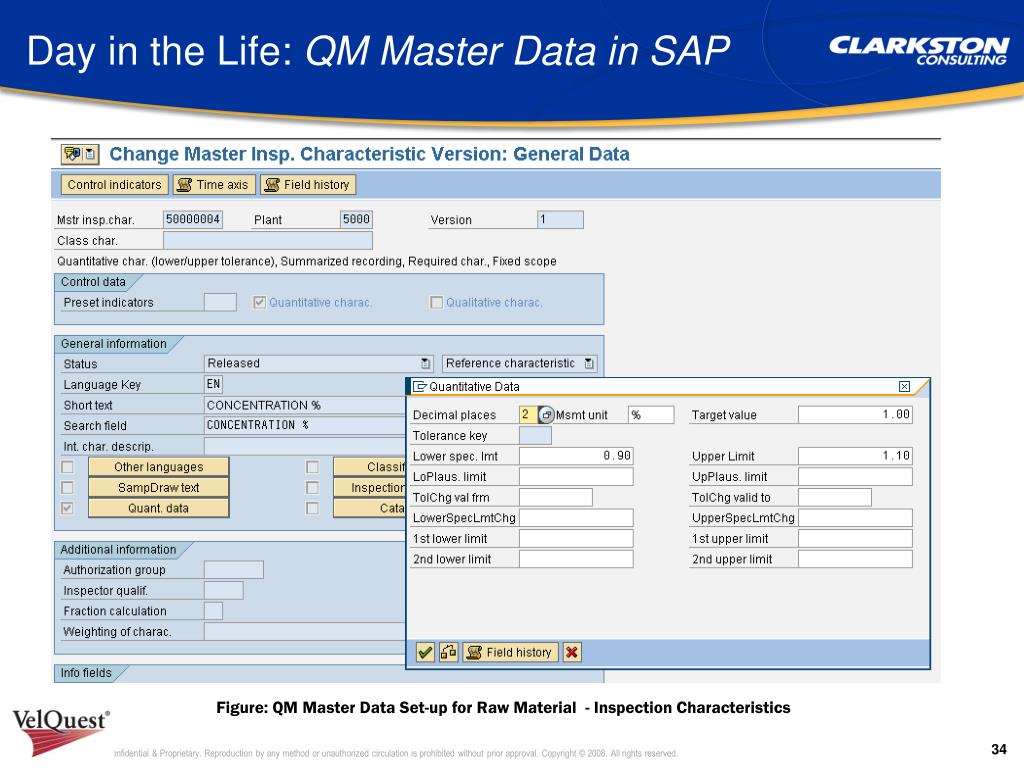Click the TolChg valid to field

(x=835, y=498)
